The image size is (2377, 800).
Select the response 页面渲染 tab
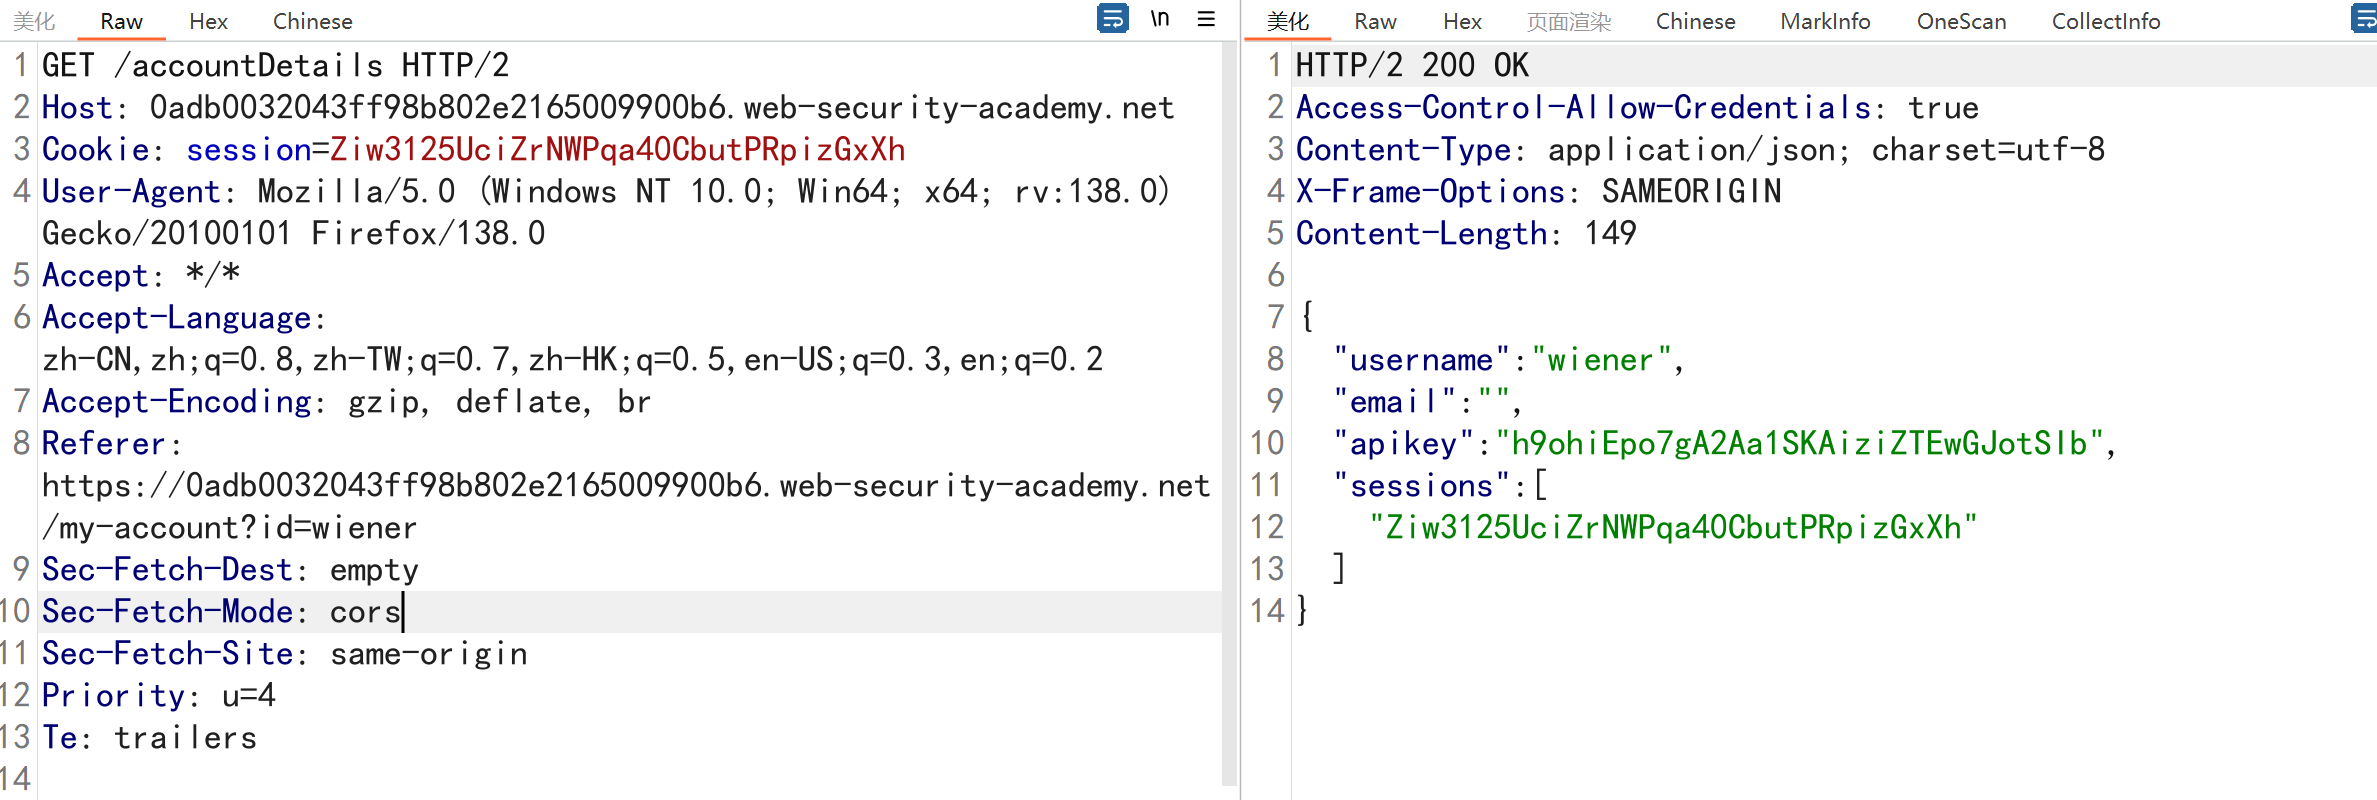pyautogui.click(x=1568, y=22)
